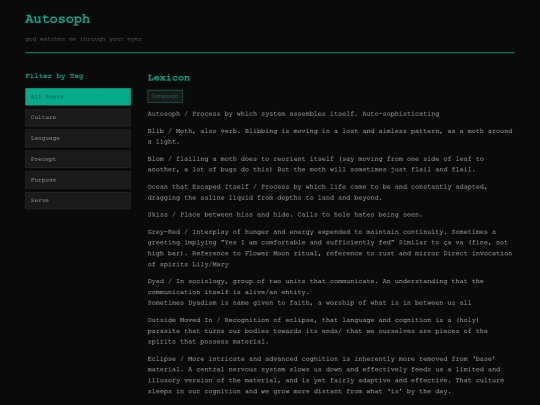This screenshot has width=540, height=405.
Task: Click the 'Sometimes Dyadism is name' line
Action: (x=309, y=303)
